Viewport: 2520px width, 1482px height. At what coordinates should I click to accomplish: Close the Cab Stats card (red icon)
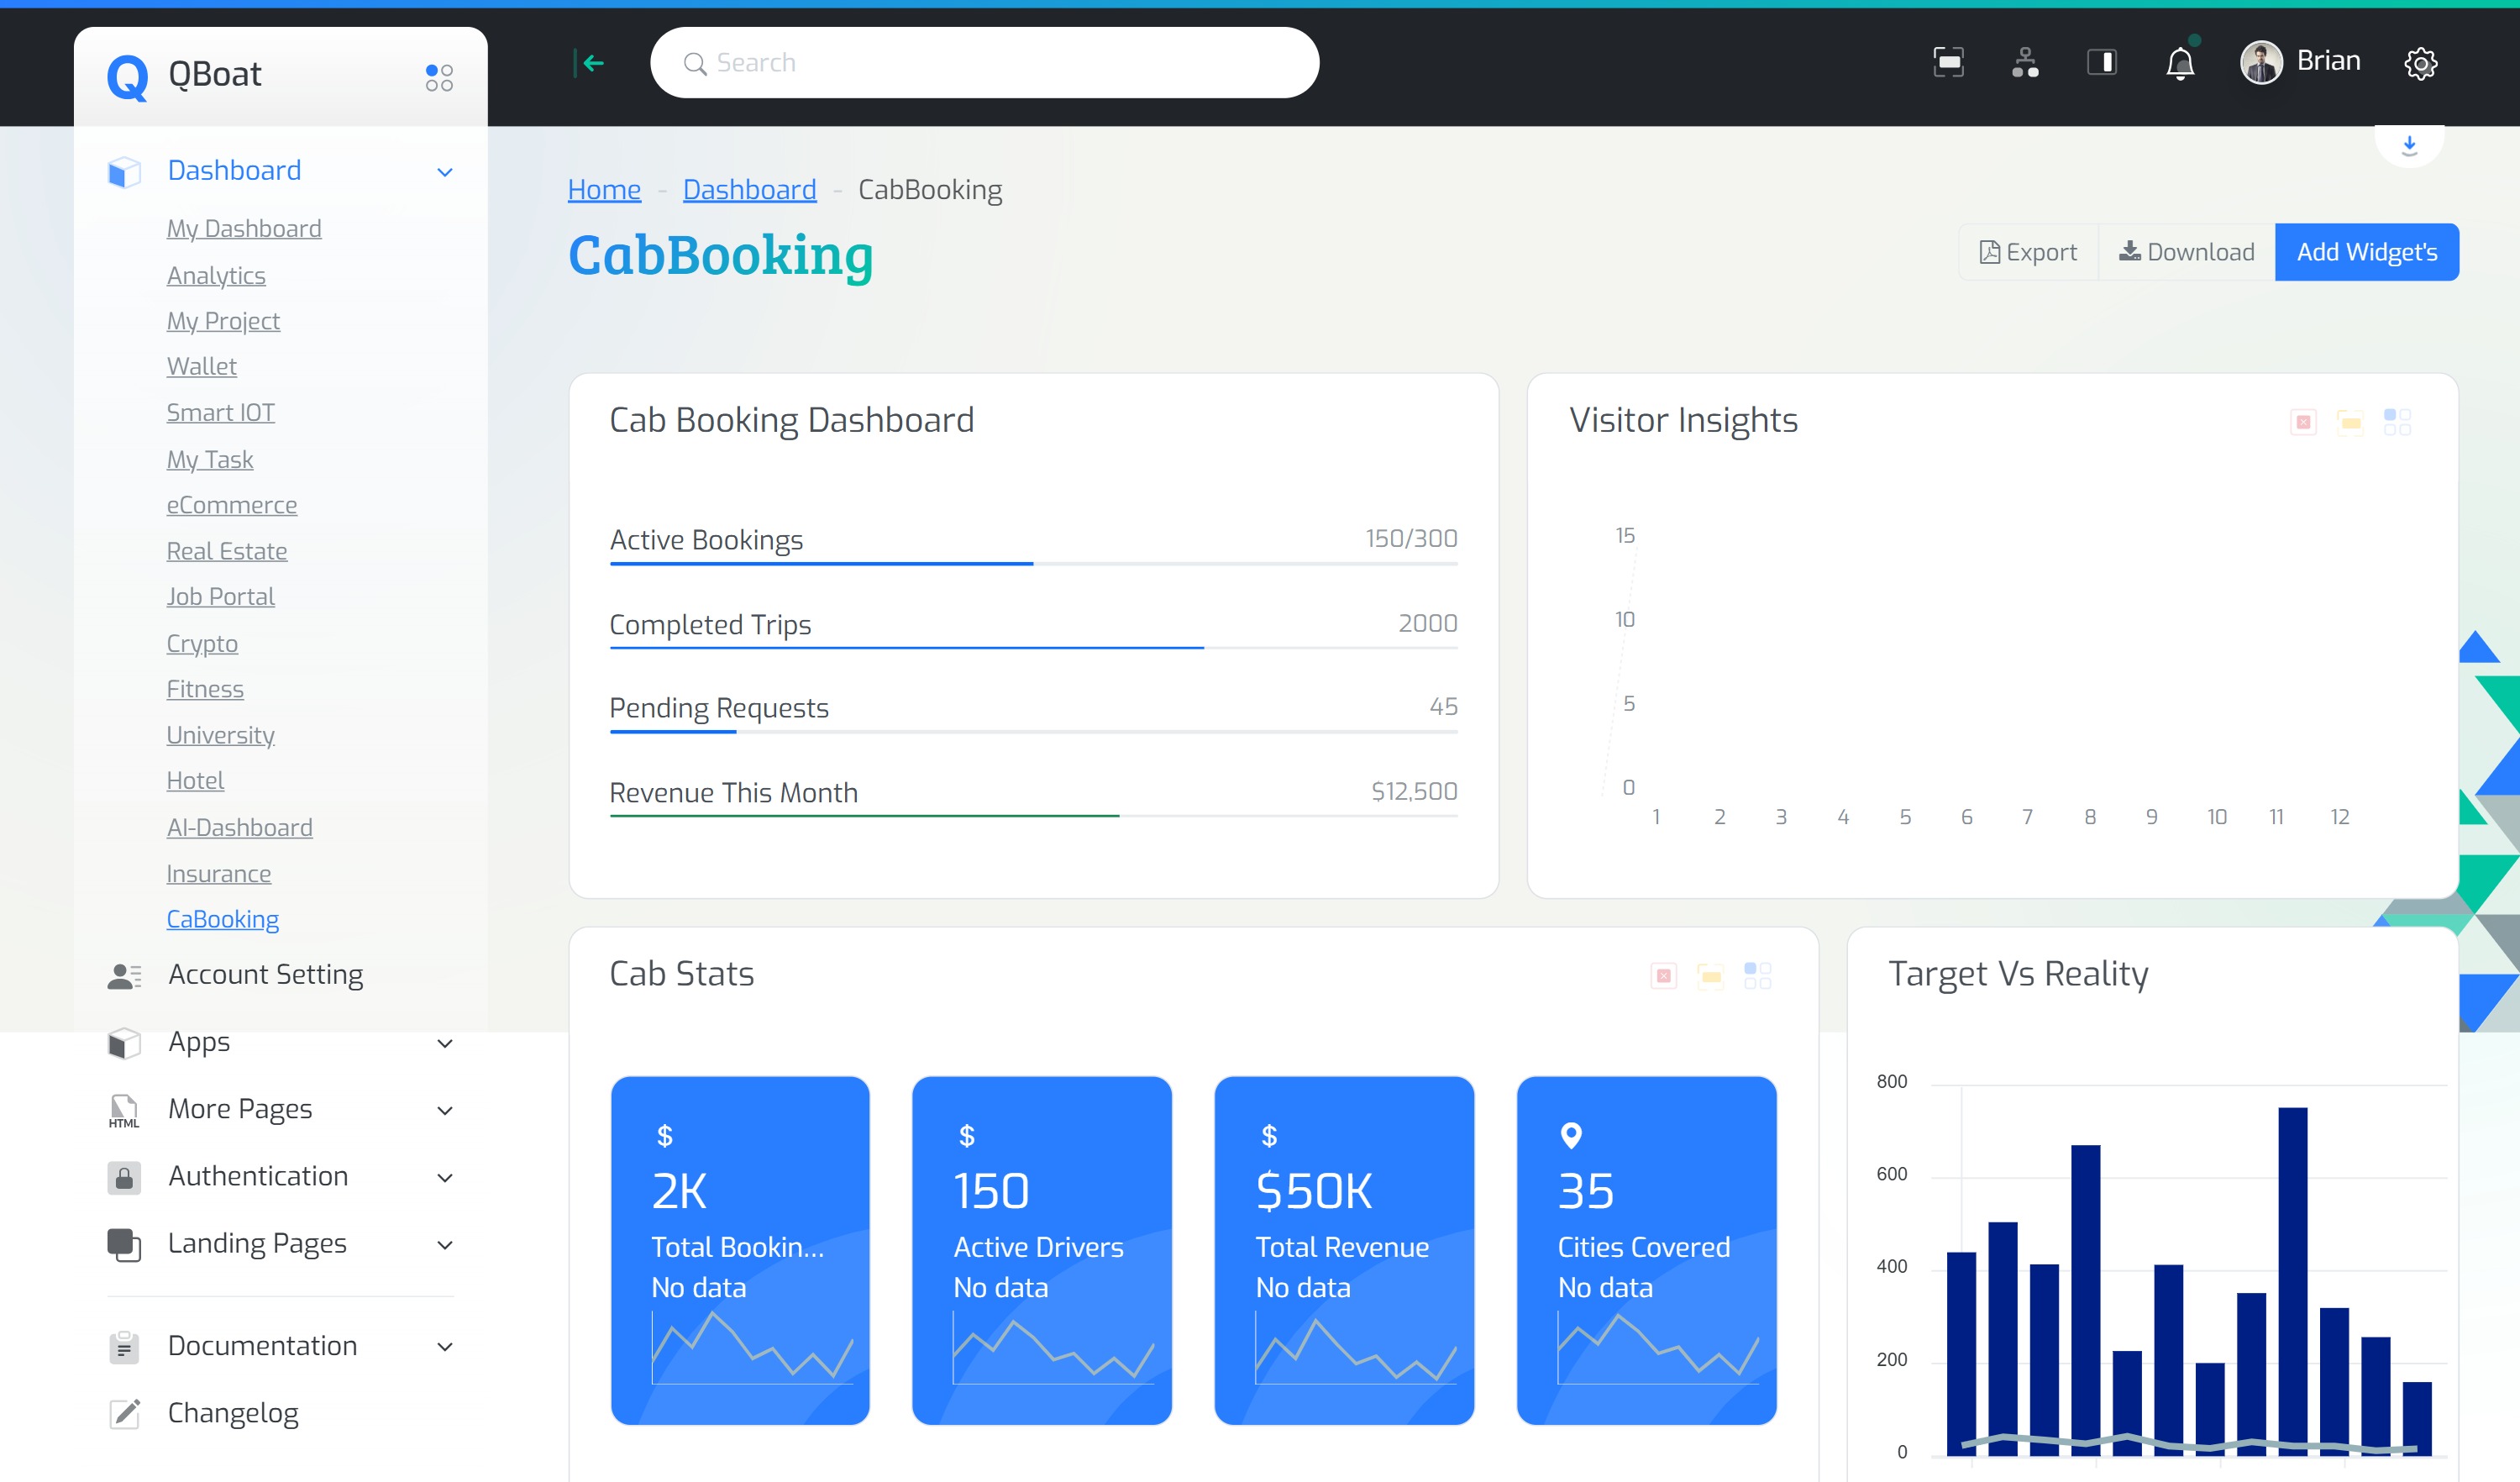point(1663,976)
